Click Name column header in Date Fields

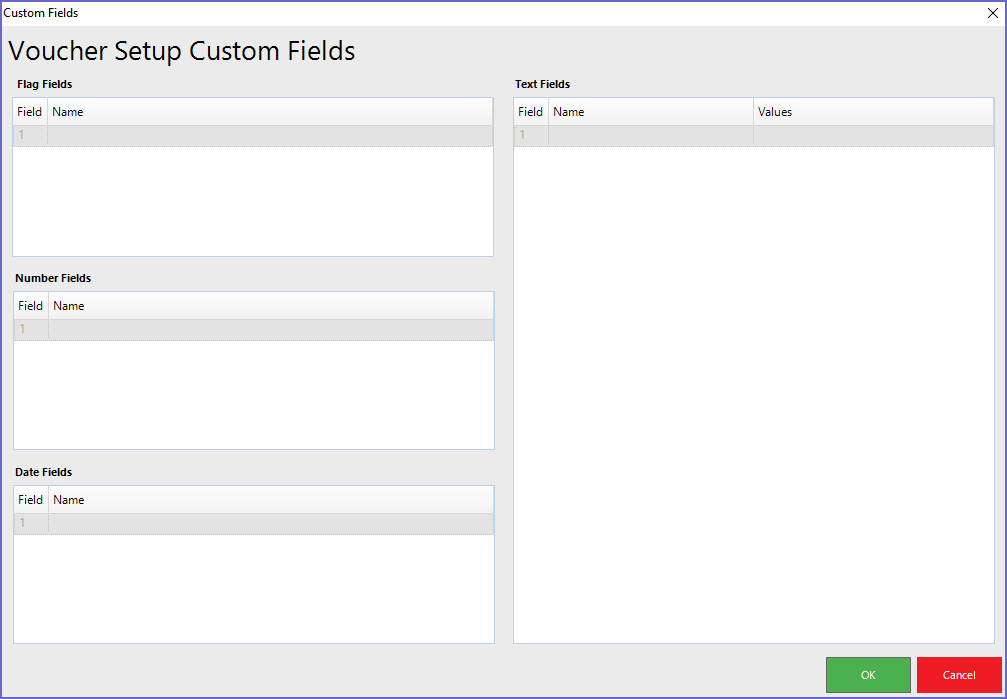point(270,500)
